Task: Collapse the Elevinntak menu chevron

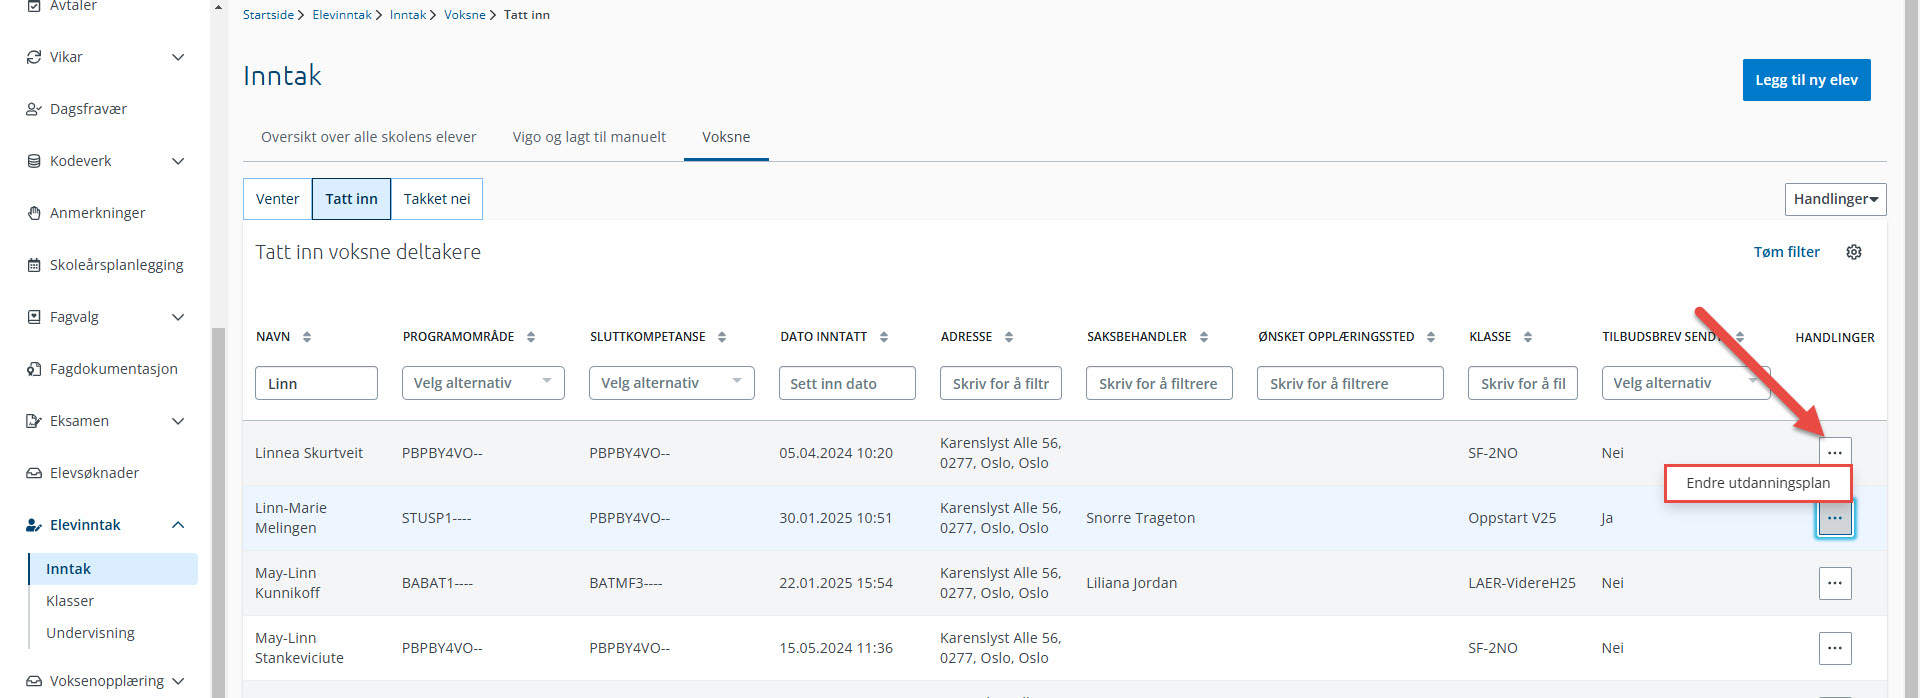Action: [x=178, y=525]
